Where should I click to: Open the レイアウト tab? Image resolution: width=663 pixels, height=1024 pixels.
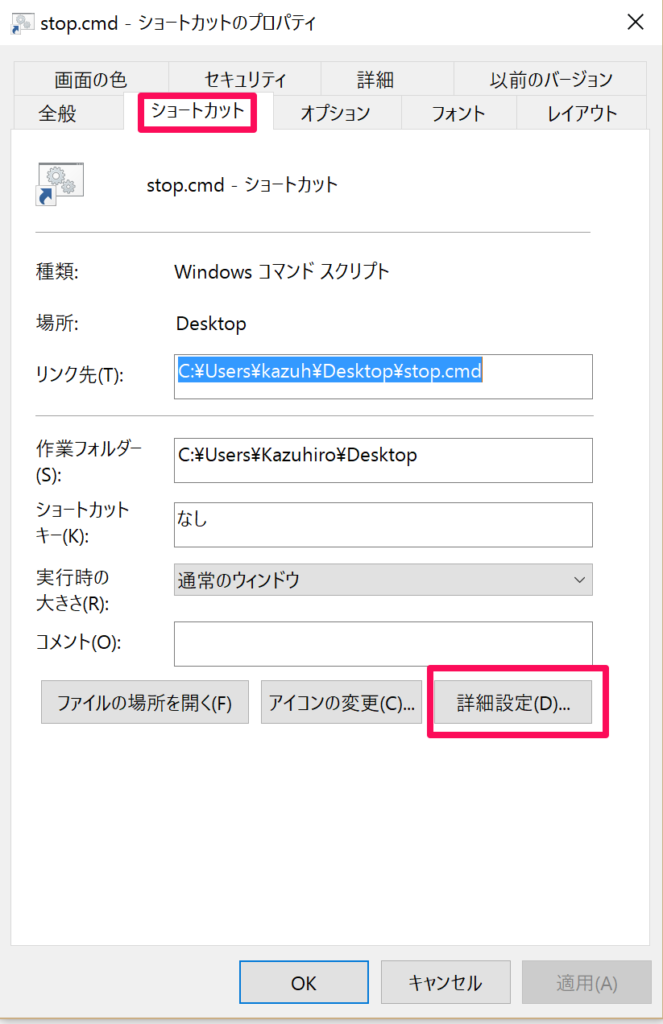tap(580, 114)
